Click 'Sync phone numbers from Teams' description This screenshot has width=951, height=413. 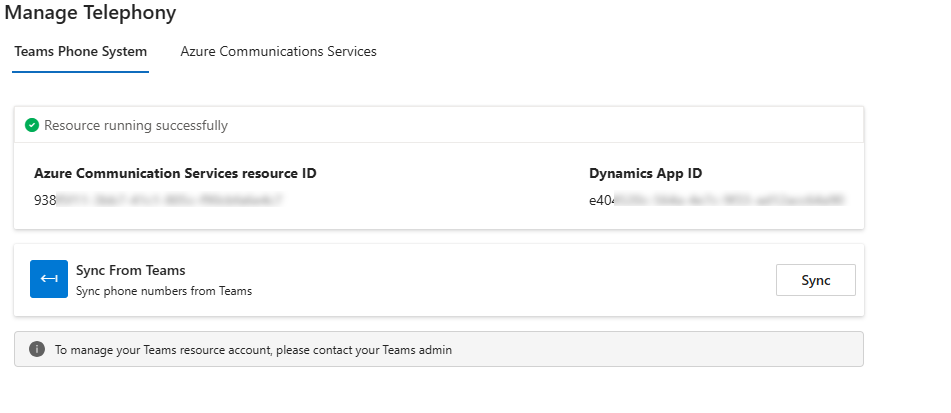(x=164, y=291)
